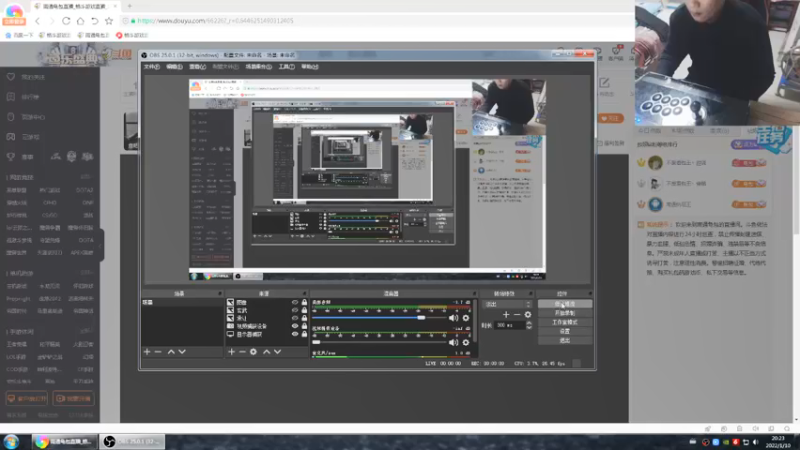Open the browser home page icon

(x=80, y=21)
